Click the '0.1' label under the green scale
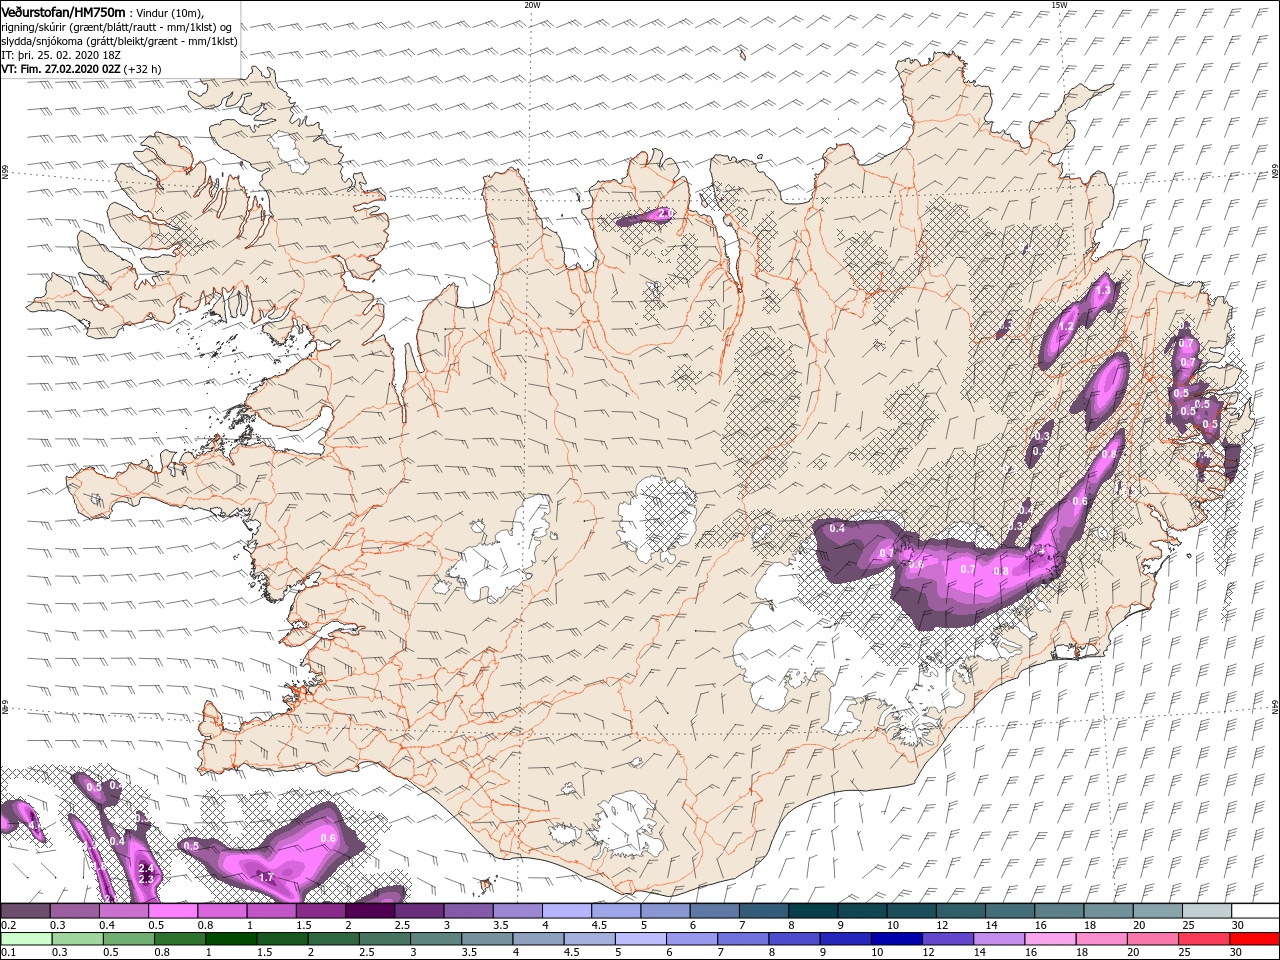Screen dimensions: 1280x960 tap(9, 953)
